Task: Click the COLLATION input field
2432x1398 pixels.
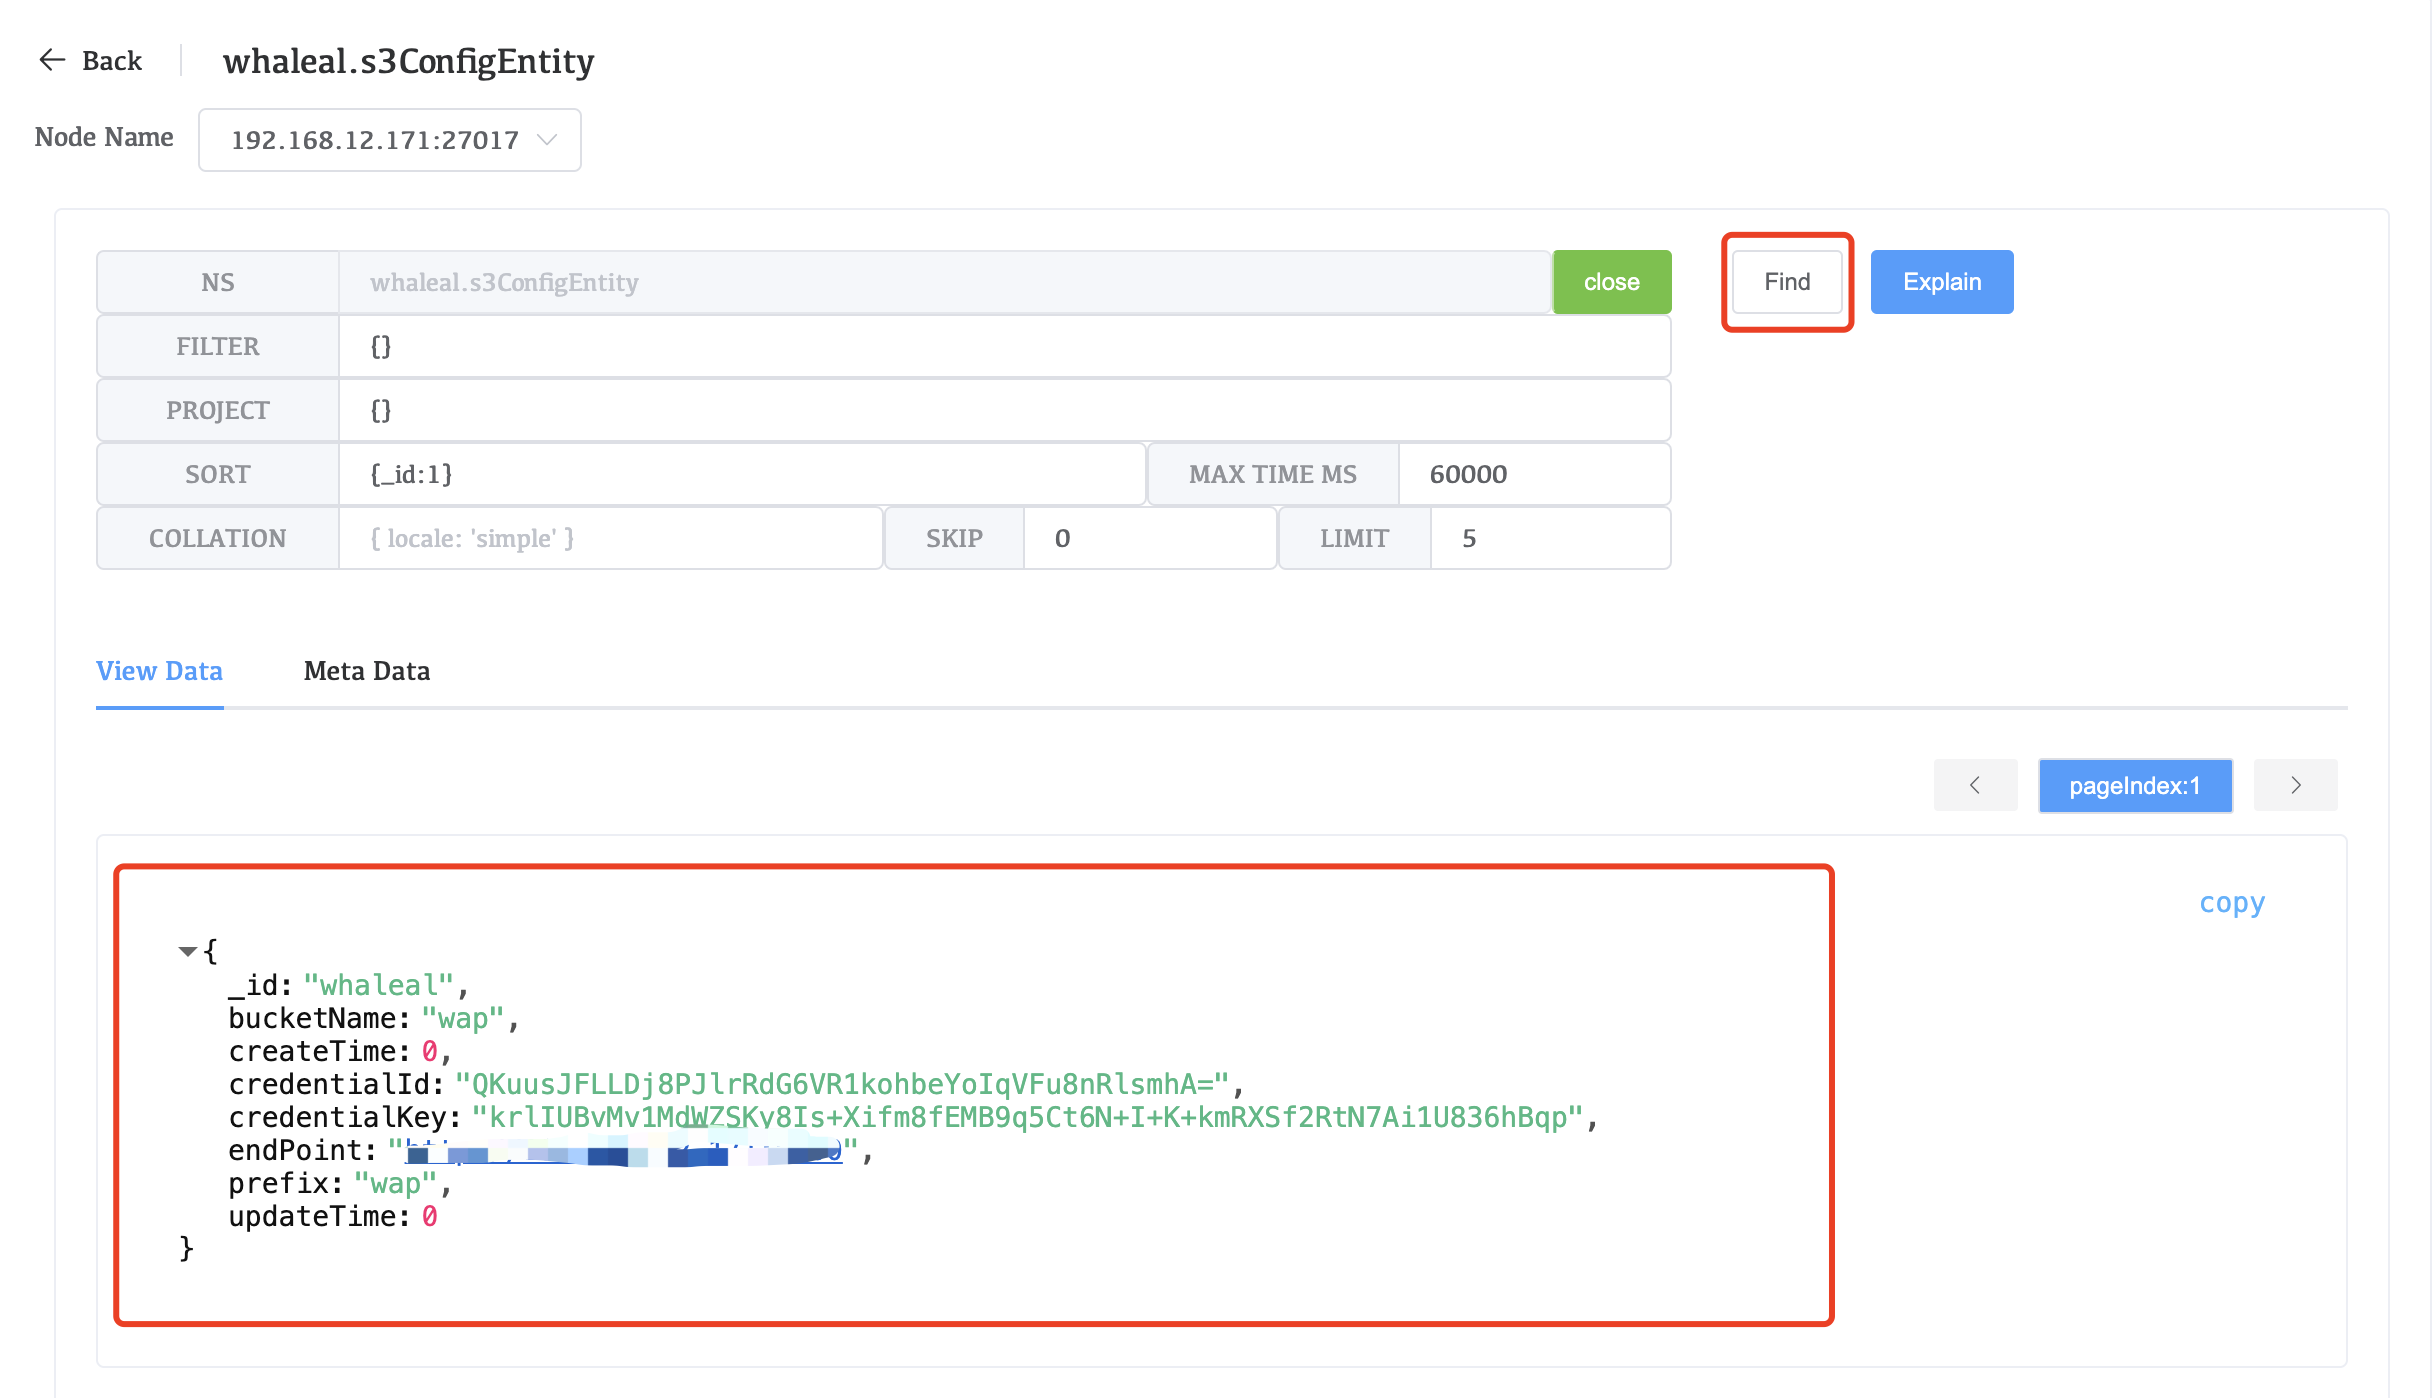Action: (611, 538)
